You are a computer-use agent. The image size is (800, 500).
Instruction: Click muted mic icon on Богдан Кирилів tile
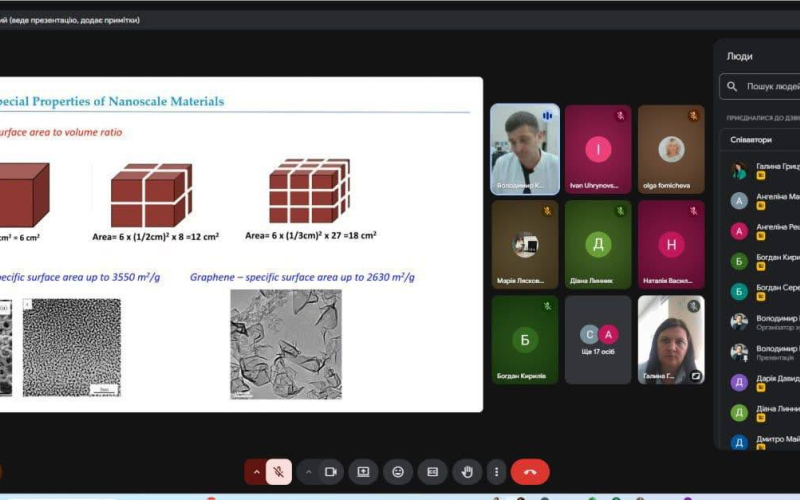click(547, 306)
